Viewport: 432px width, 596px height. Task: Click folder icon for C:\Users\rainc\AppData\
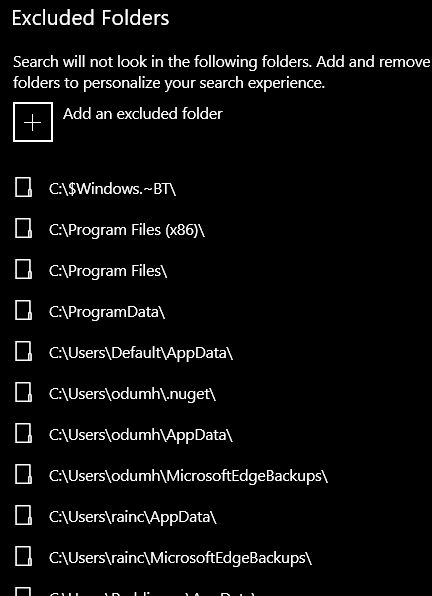(x=23, y=516)
